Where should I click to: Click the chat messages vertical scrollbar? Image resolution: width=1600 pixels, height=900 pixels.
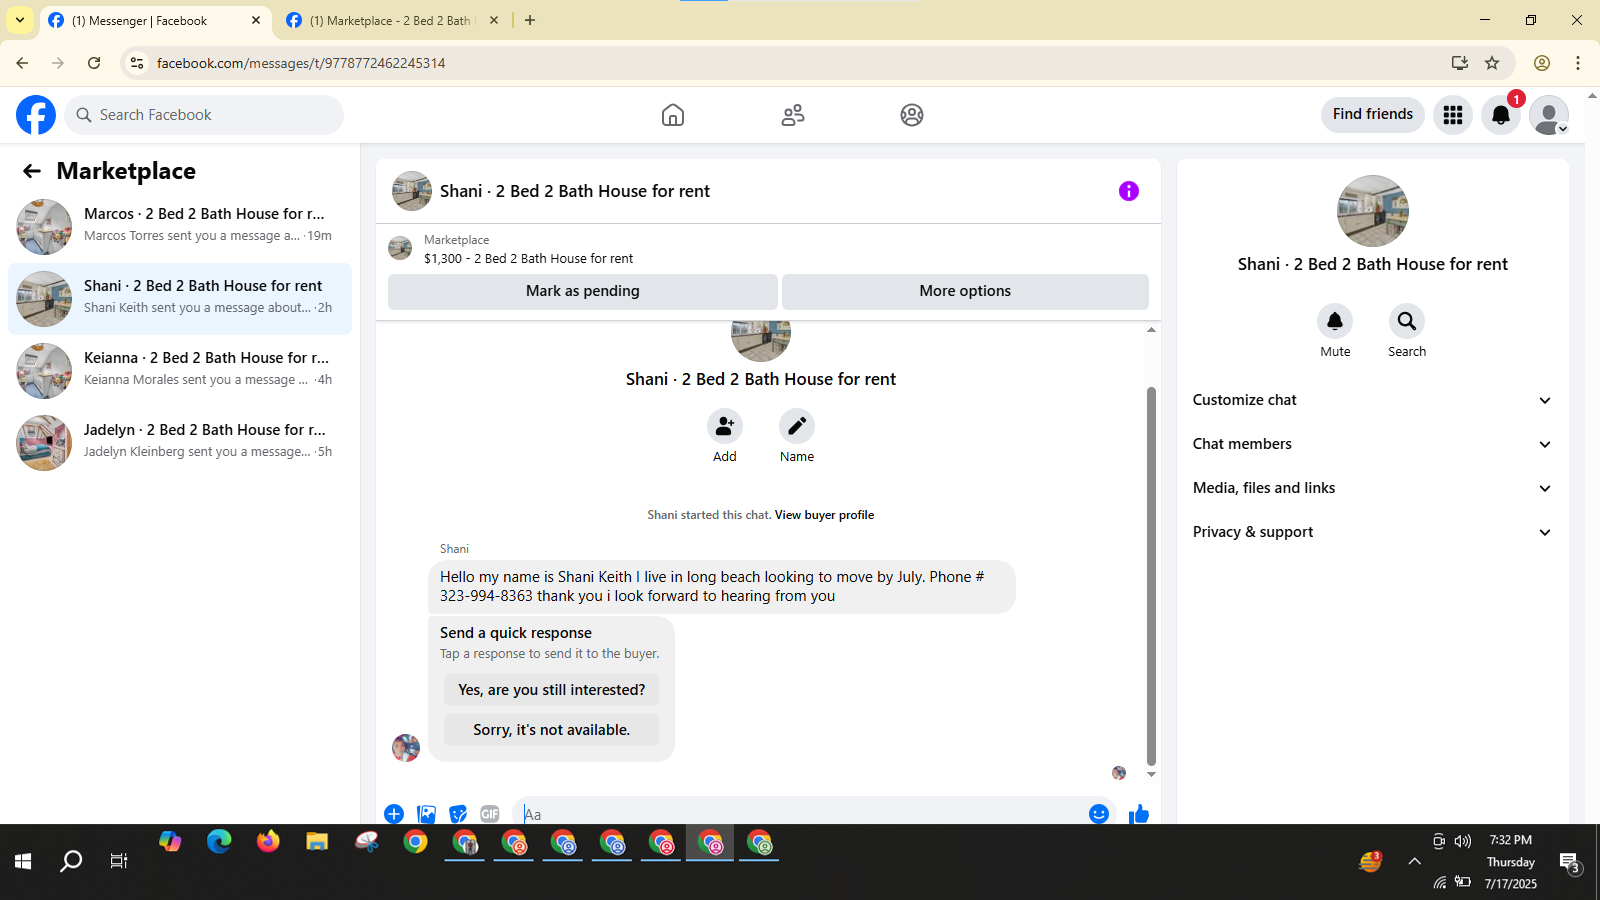tap(1151, 576)
